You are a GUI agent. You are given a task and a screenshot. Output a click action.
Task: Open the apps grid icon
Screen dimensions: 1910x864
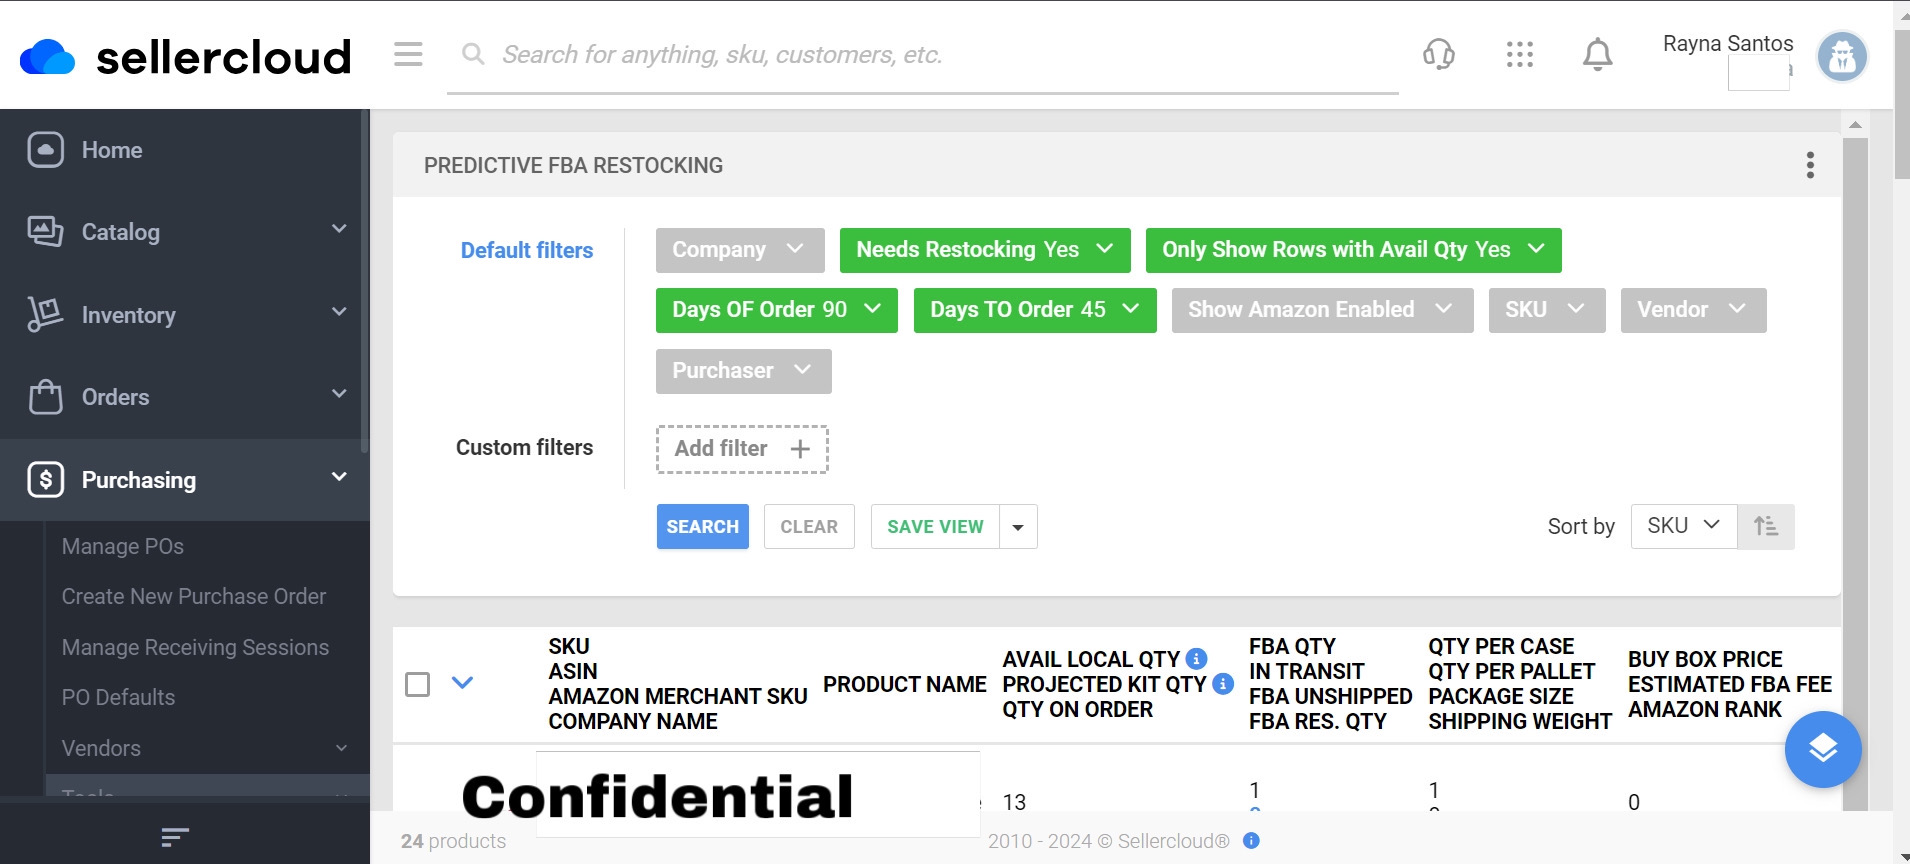(1520, 54)
